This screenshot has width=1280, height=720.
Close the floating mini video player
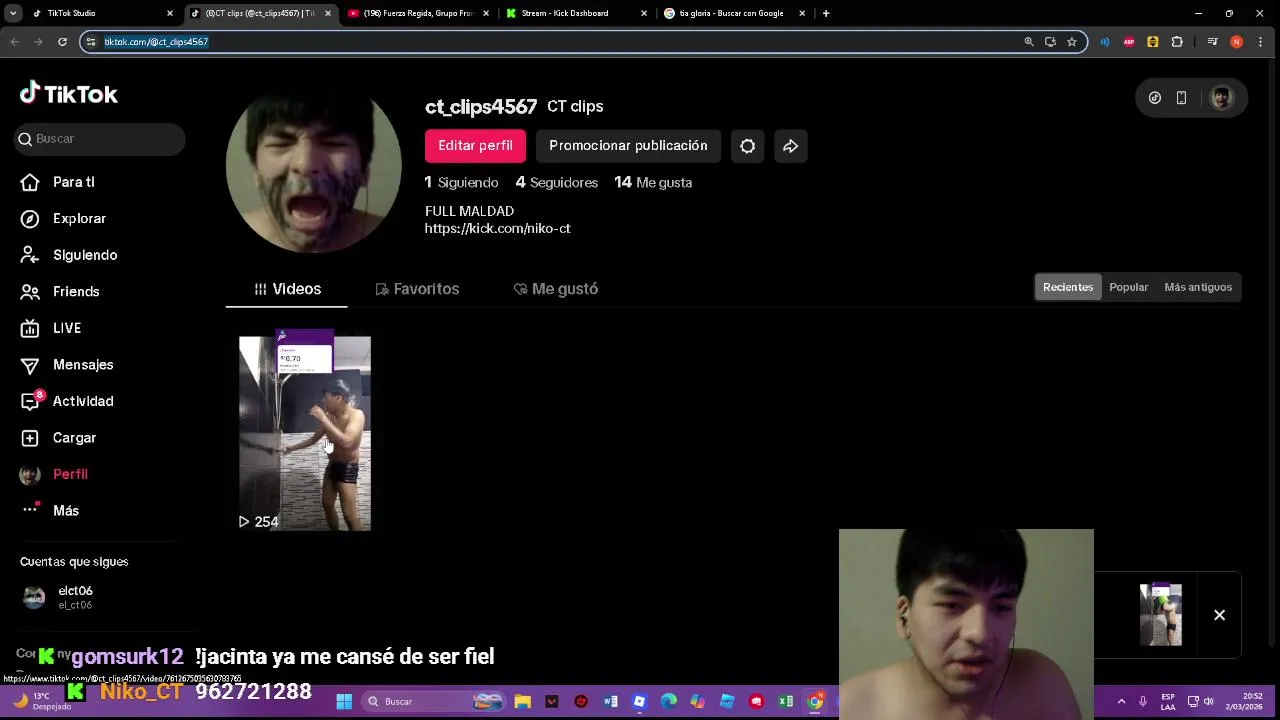1219,615
